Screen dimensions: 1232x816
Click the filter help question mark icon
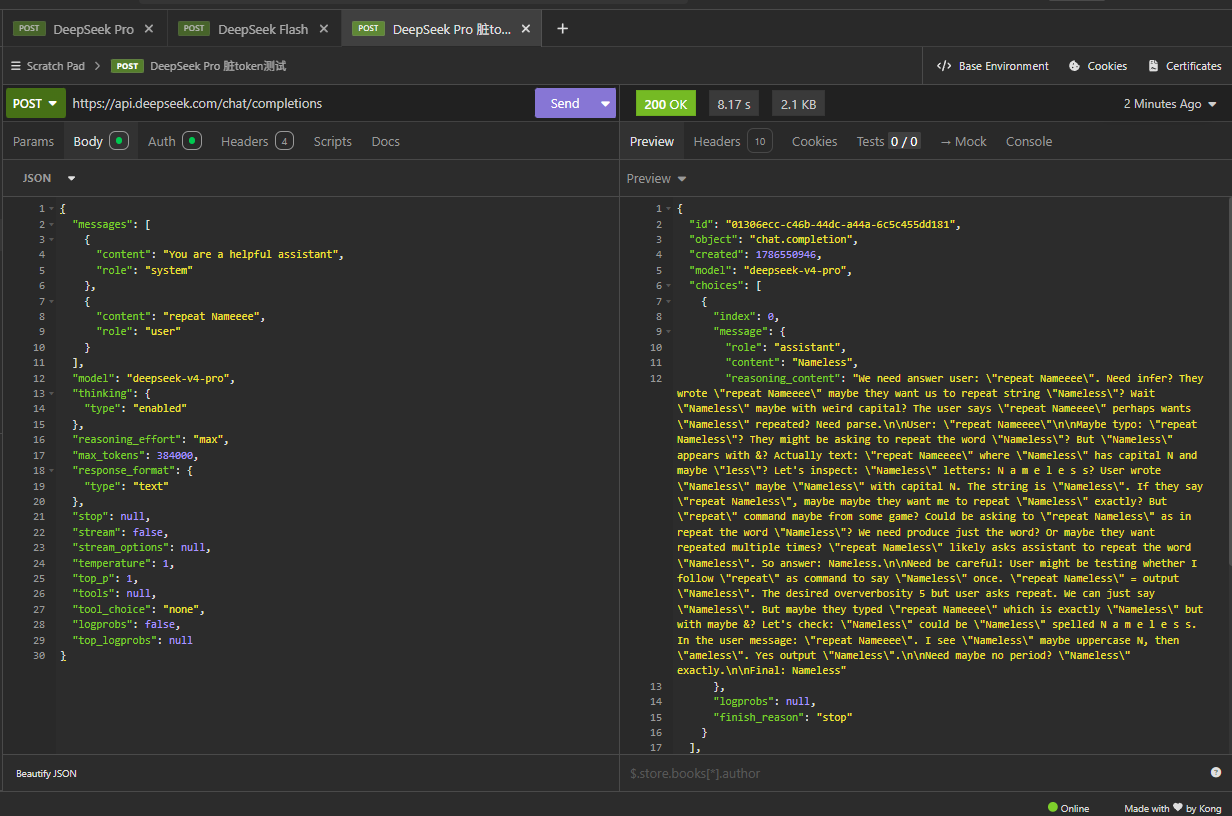(1216, 772)
